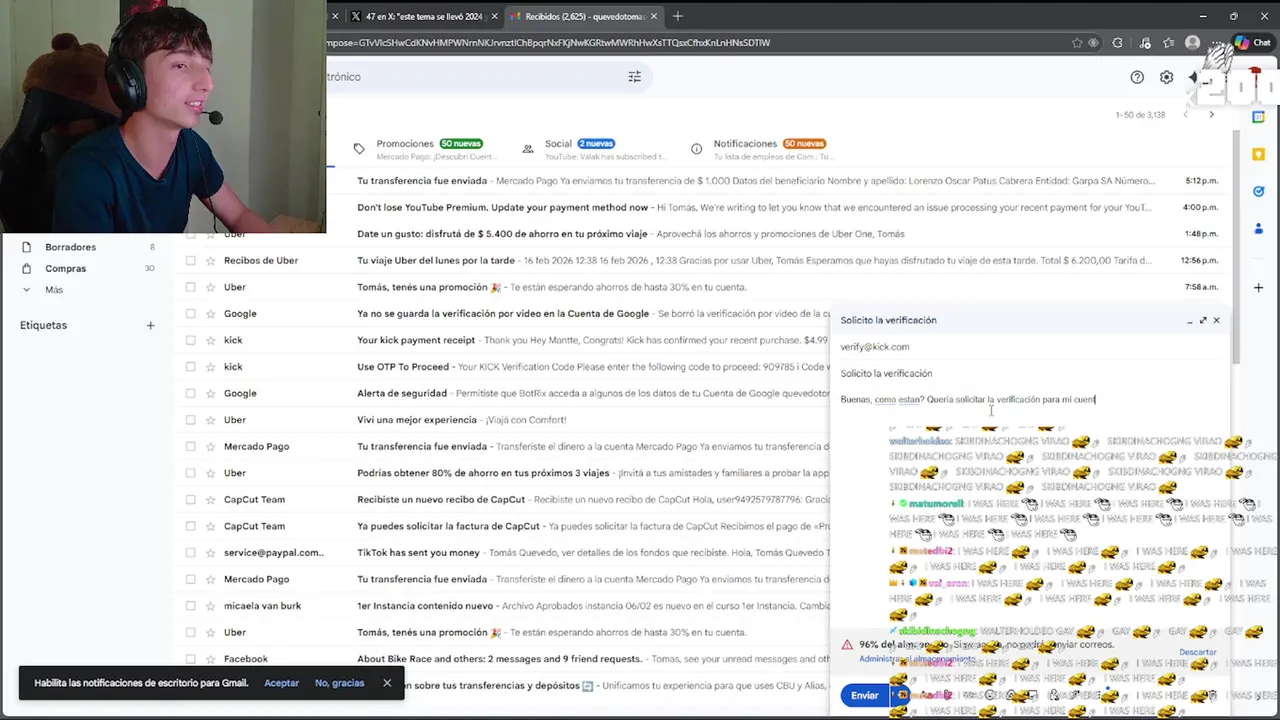Open search filter options icon
The image size is (1280, 720).
(634, 77)
